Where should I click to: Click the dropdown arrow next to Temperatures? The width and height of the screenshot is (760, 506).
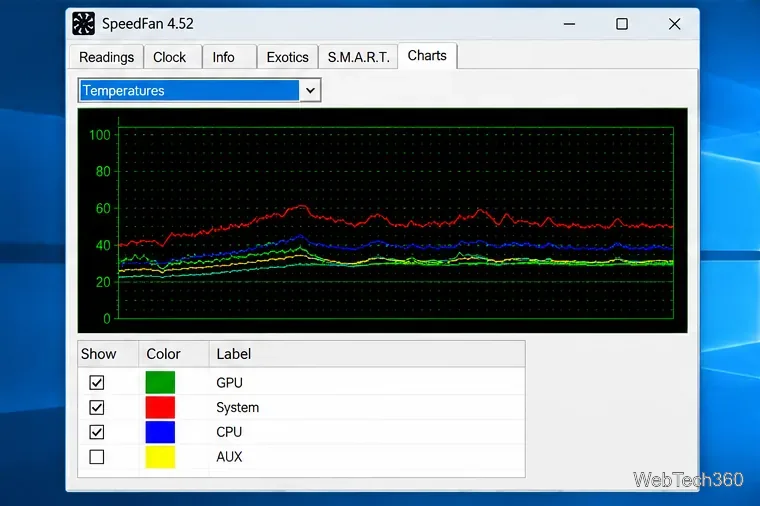[310, 90]
